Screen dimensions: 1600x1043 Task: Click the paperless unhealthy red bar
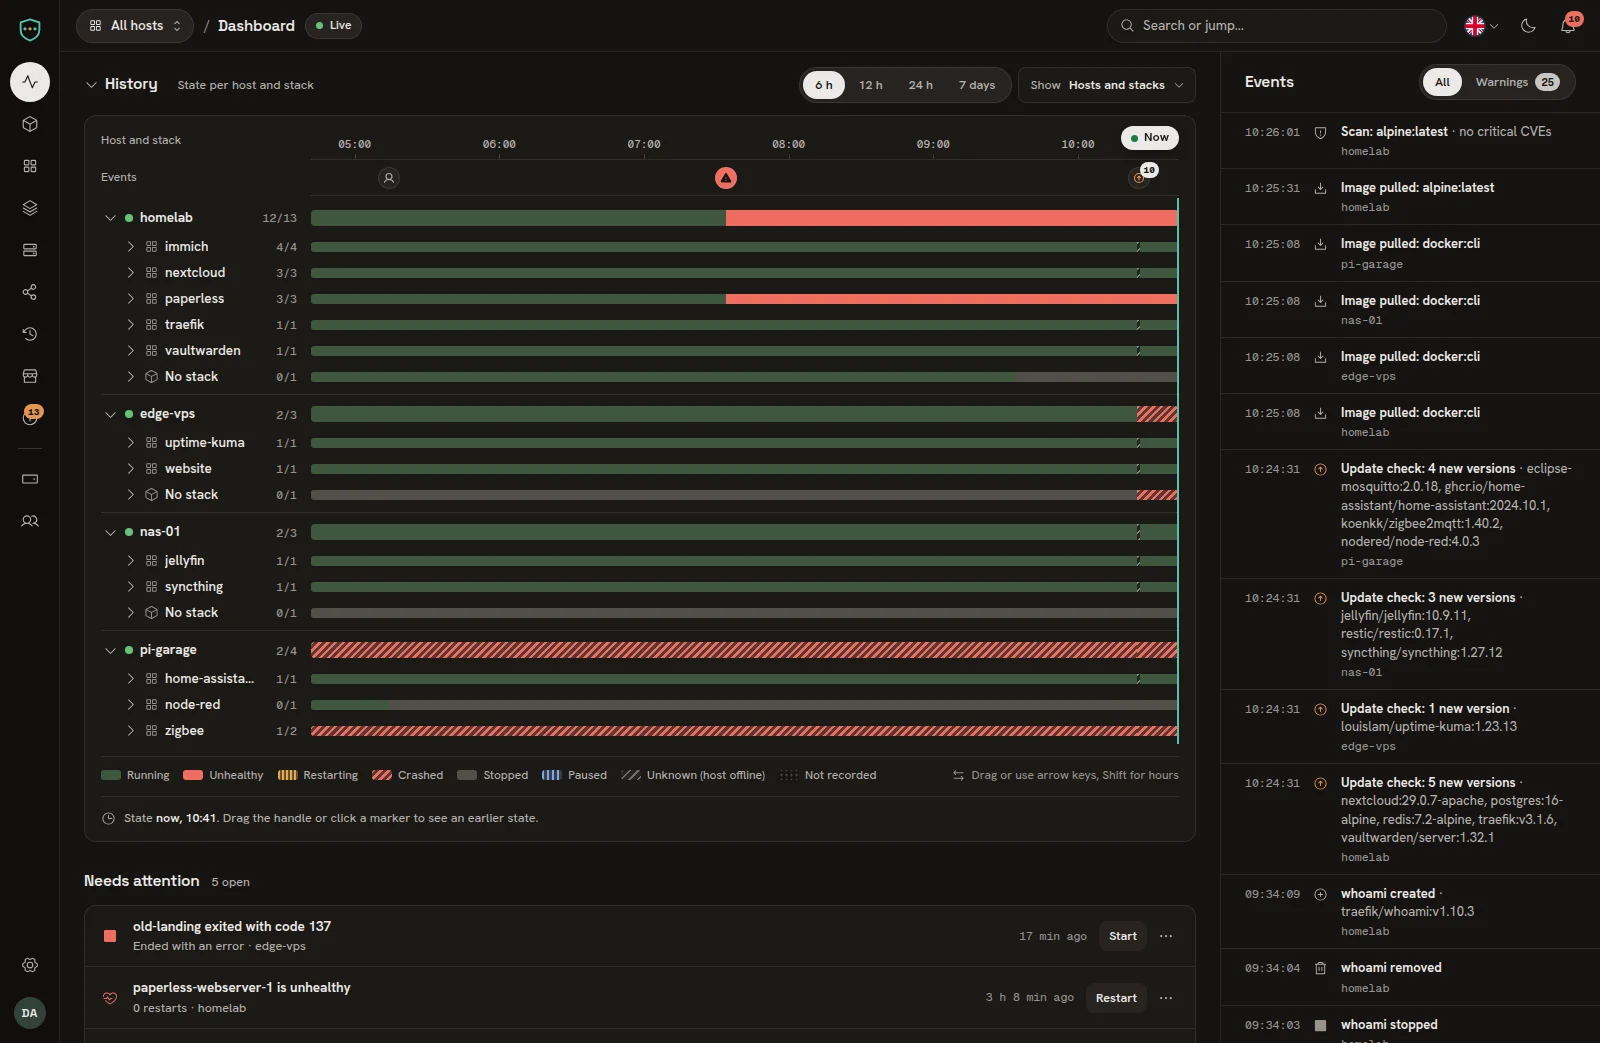951,299
